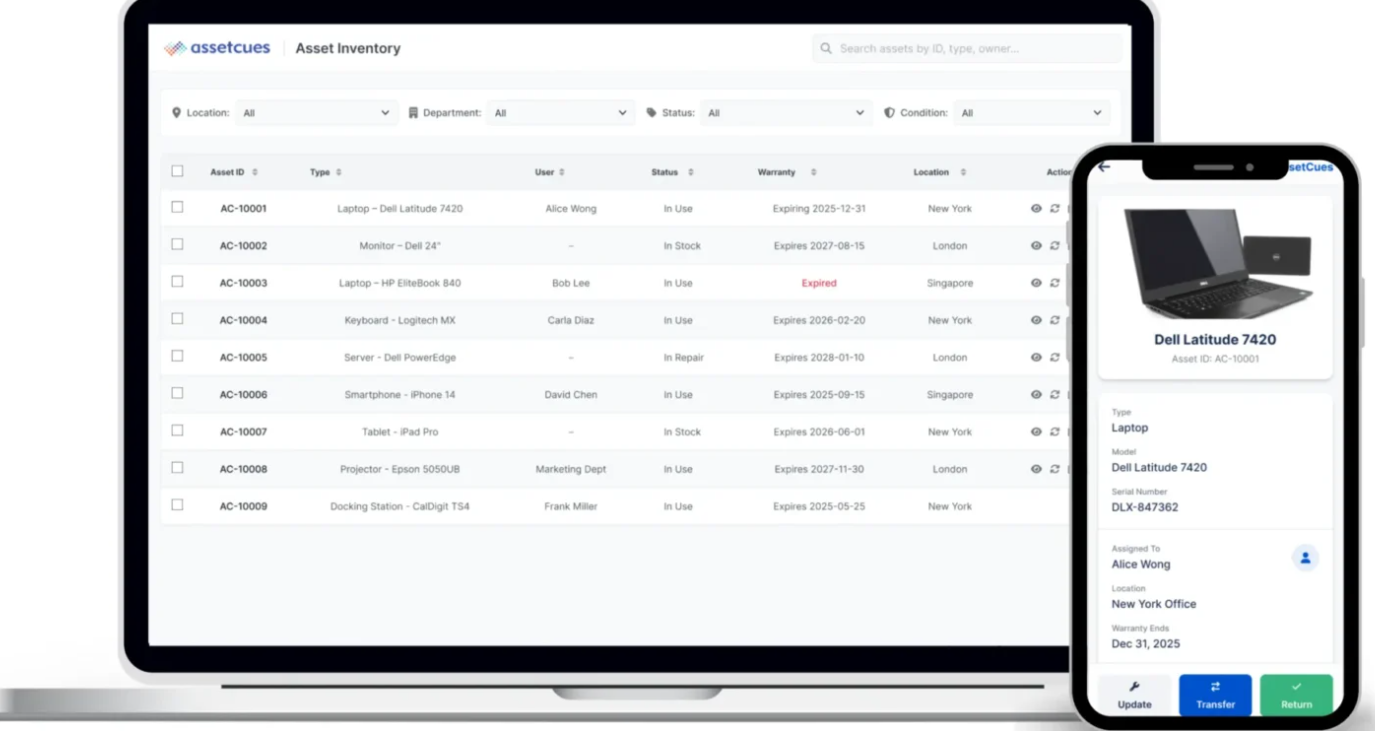Click 'David Chen' in the table
The height and width of the screenshot is (731, 1375).
tap(571, 395)
